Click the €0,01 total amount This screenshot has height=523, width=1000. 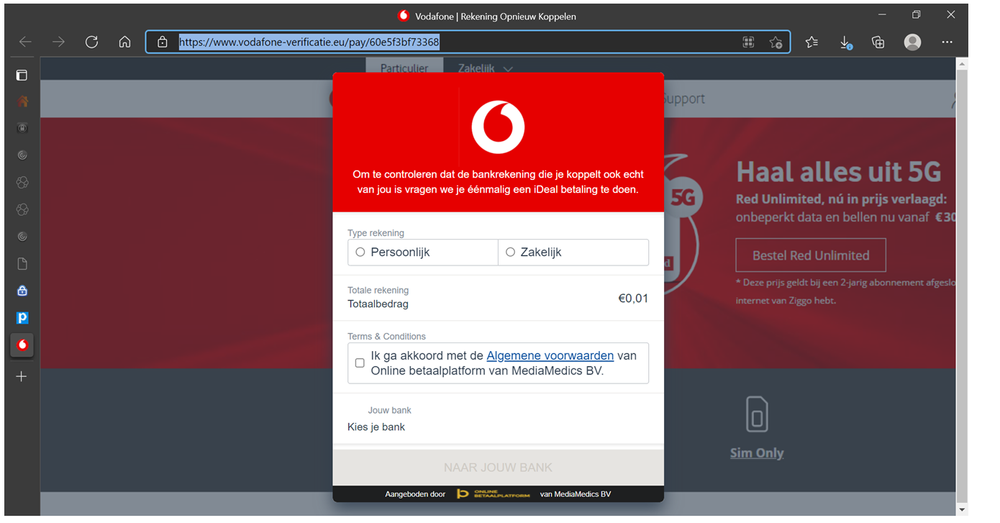tap(633, 298)
